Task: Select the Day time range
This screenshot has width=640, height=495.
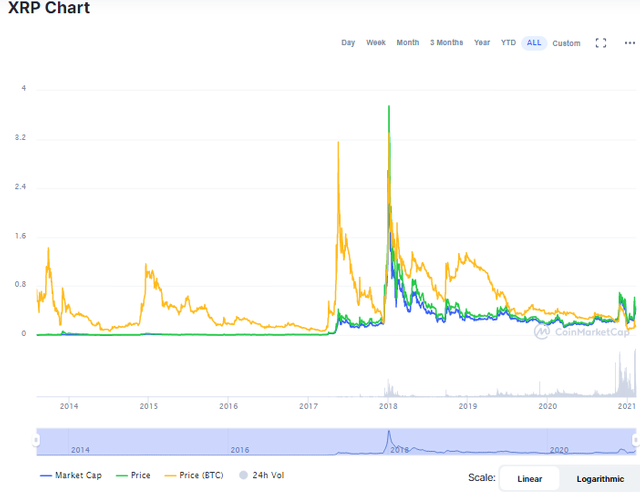Action: [348, 42]
